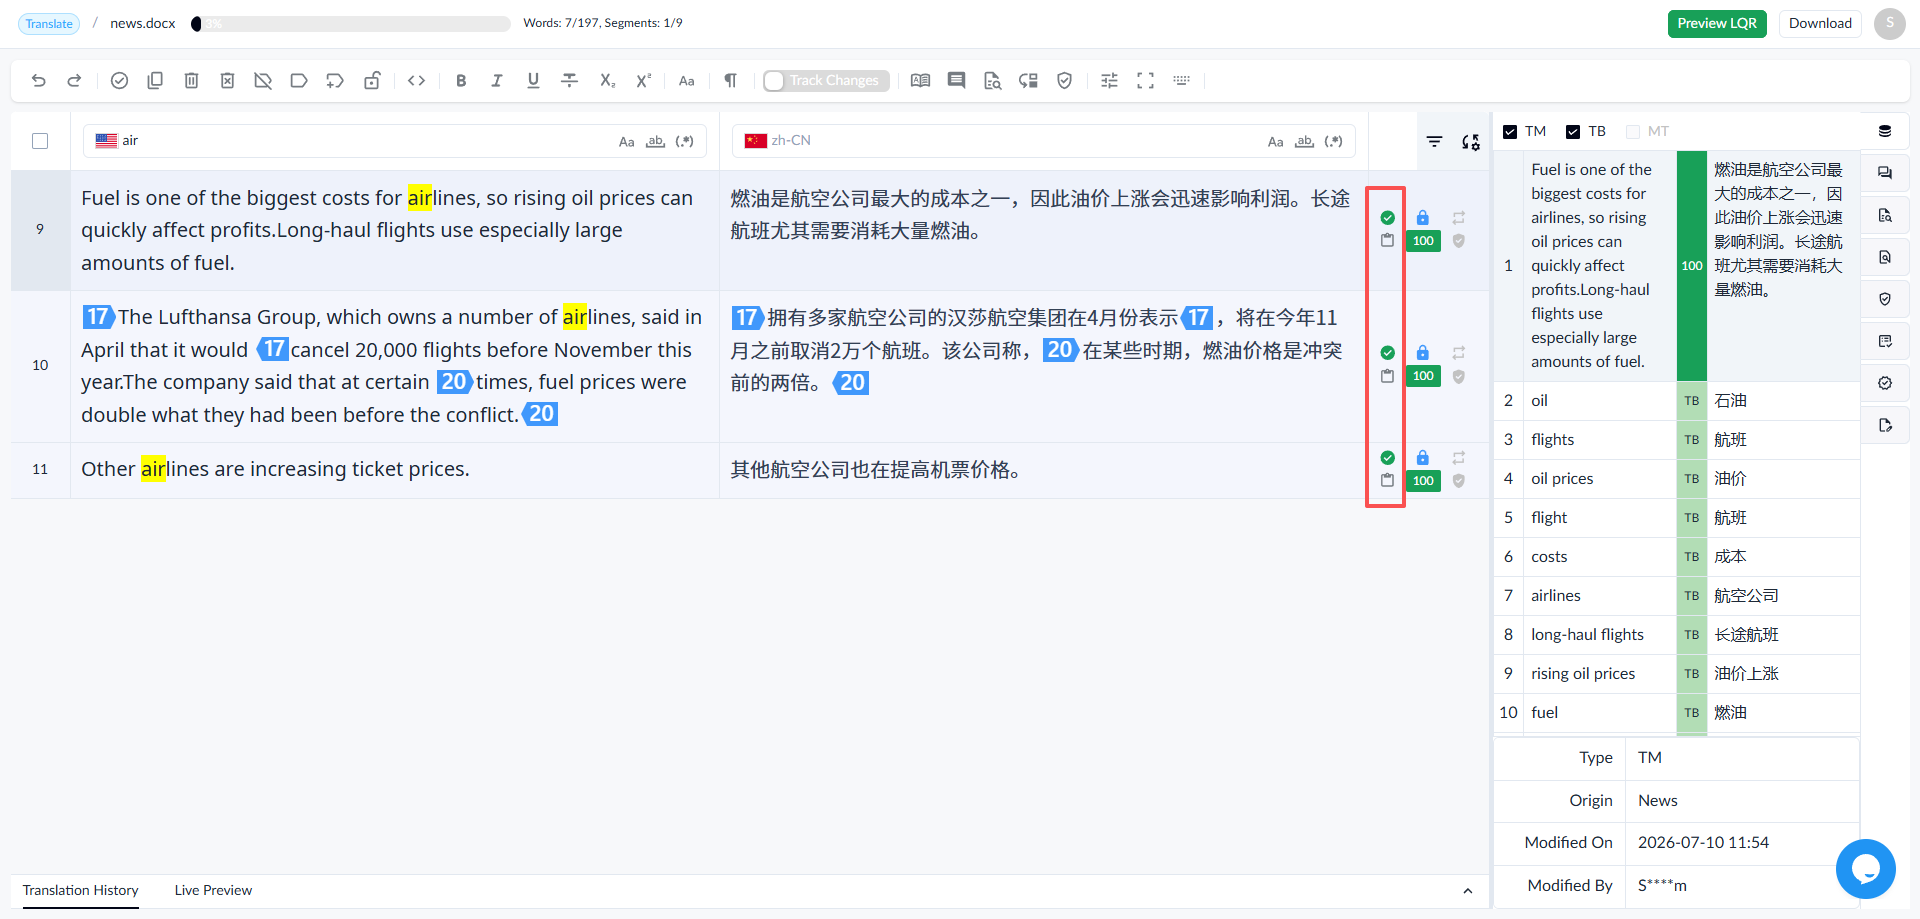The image size is (1920, 919).
Task: Select the 'long-haul flights' term row
Action: [x=1677, y=635]
